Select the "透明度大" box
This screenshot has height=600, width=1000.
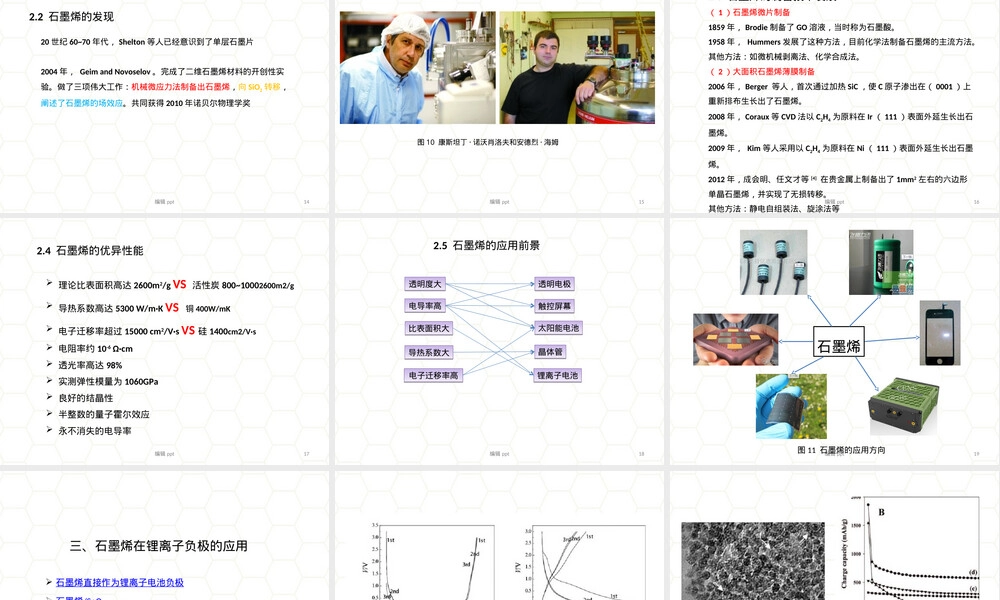tap(425, 284)
